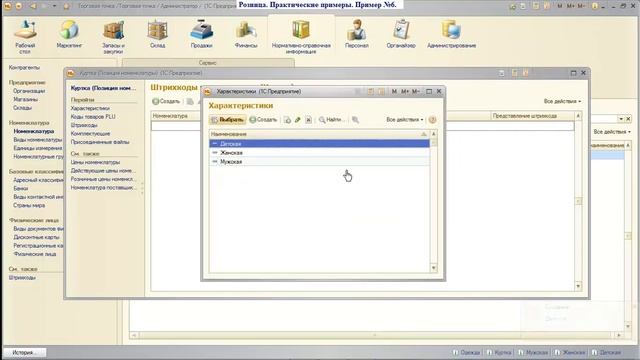Open the search field dropdown arrow at right edge
This screenshot has width=640, height=360.
click(x=621, y=119)
